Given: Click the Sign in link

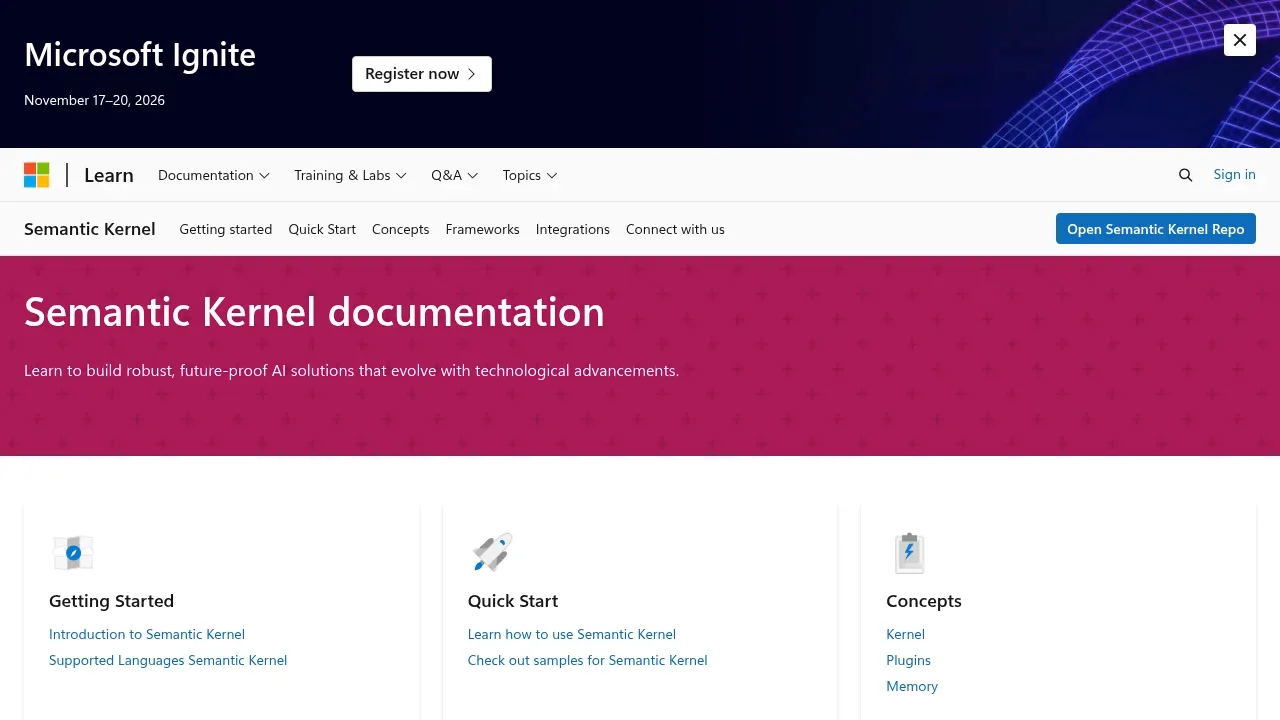Looking at the screenshot, I should 1234,174.
